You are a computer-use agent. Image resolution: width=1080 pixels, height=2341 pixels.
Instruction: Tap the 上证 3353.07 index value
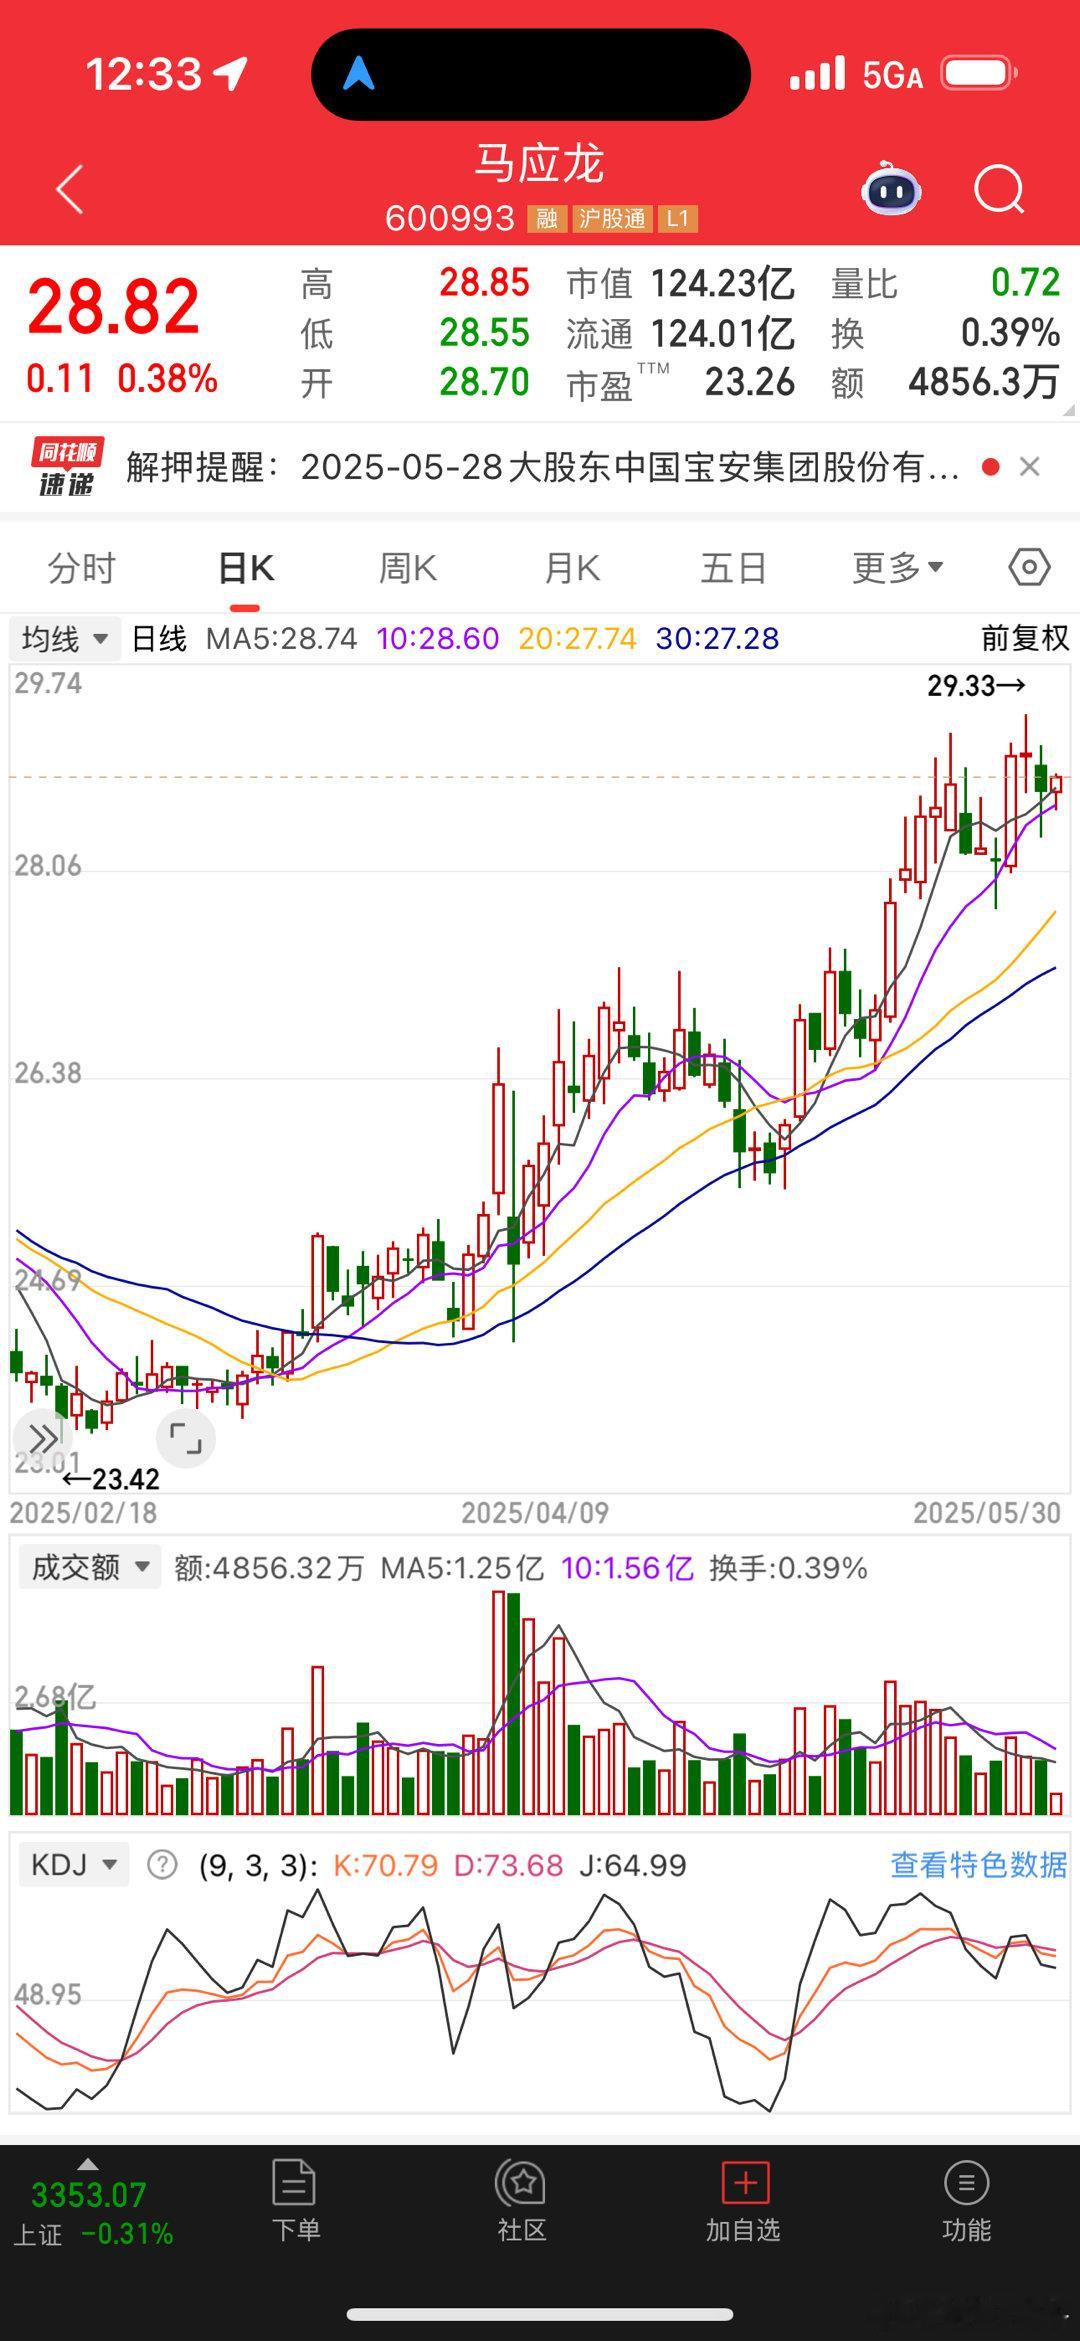pos(88,2196)
